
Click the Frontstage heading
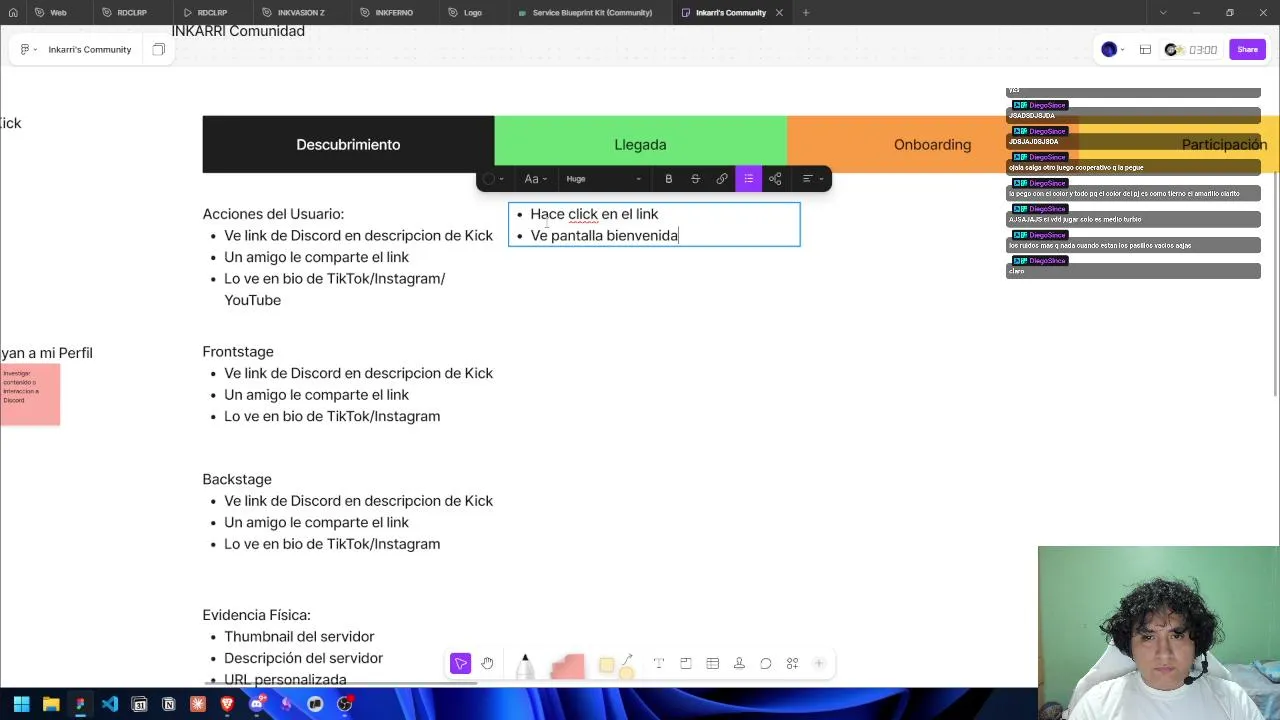pos(238,352)
